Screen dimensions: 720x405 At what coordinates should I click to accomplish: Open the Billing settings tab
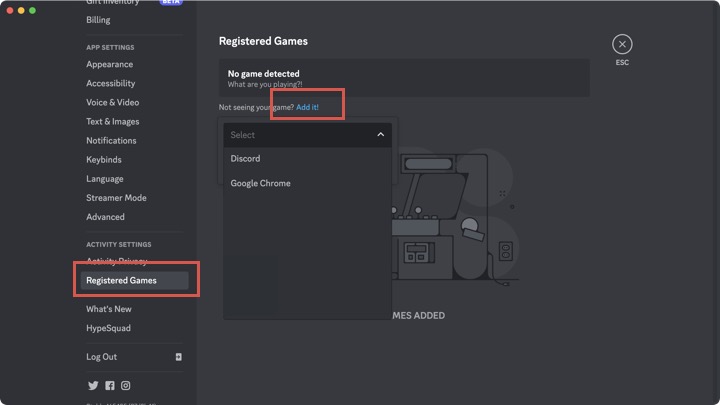click(x=98, y=20)
